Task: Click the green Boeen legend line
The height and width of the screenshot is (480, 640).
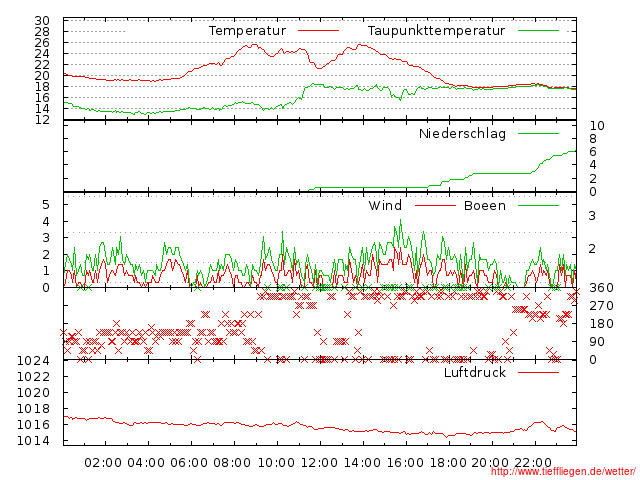Action: click(x=538, y=206)
